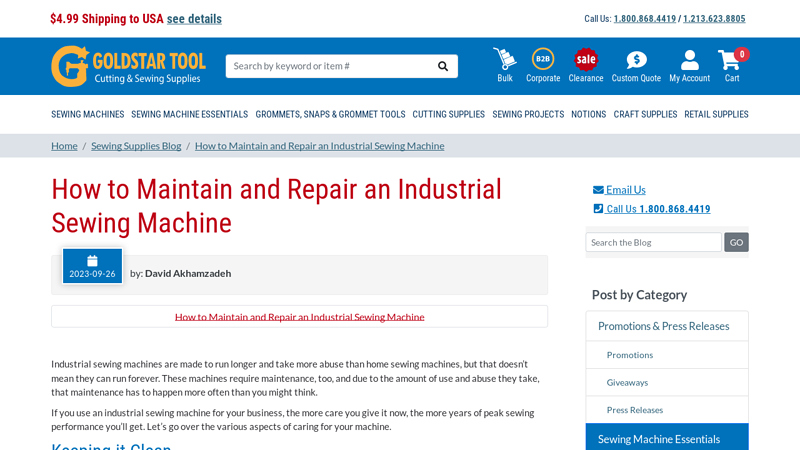Select Sewing Machine Essentials category
Viewport: 800px width, 450px height.
(x=667, y=438)
